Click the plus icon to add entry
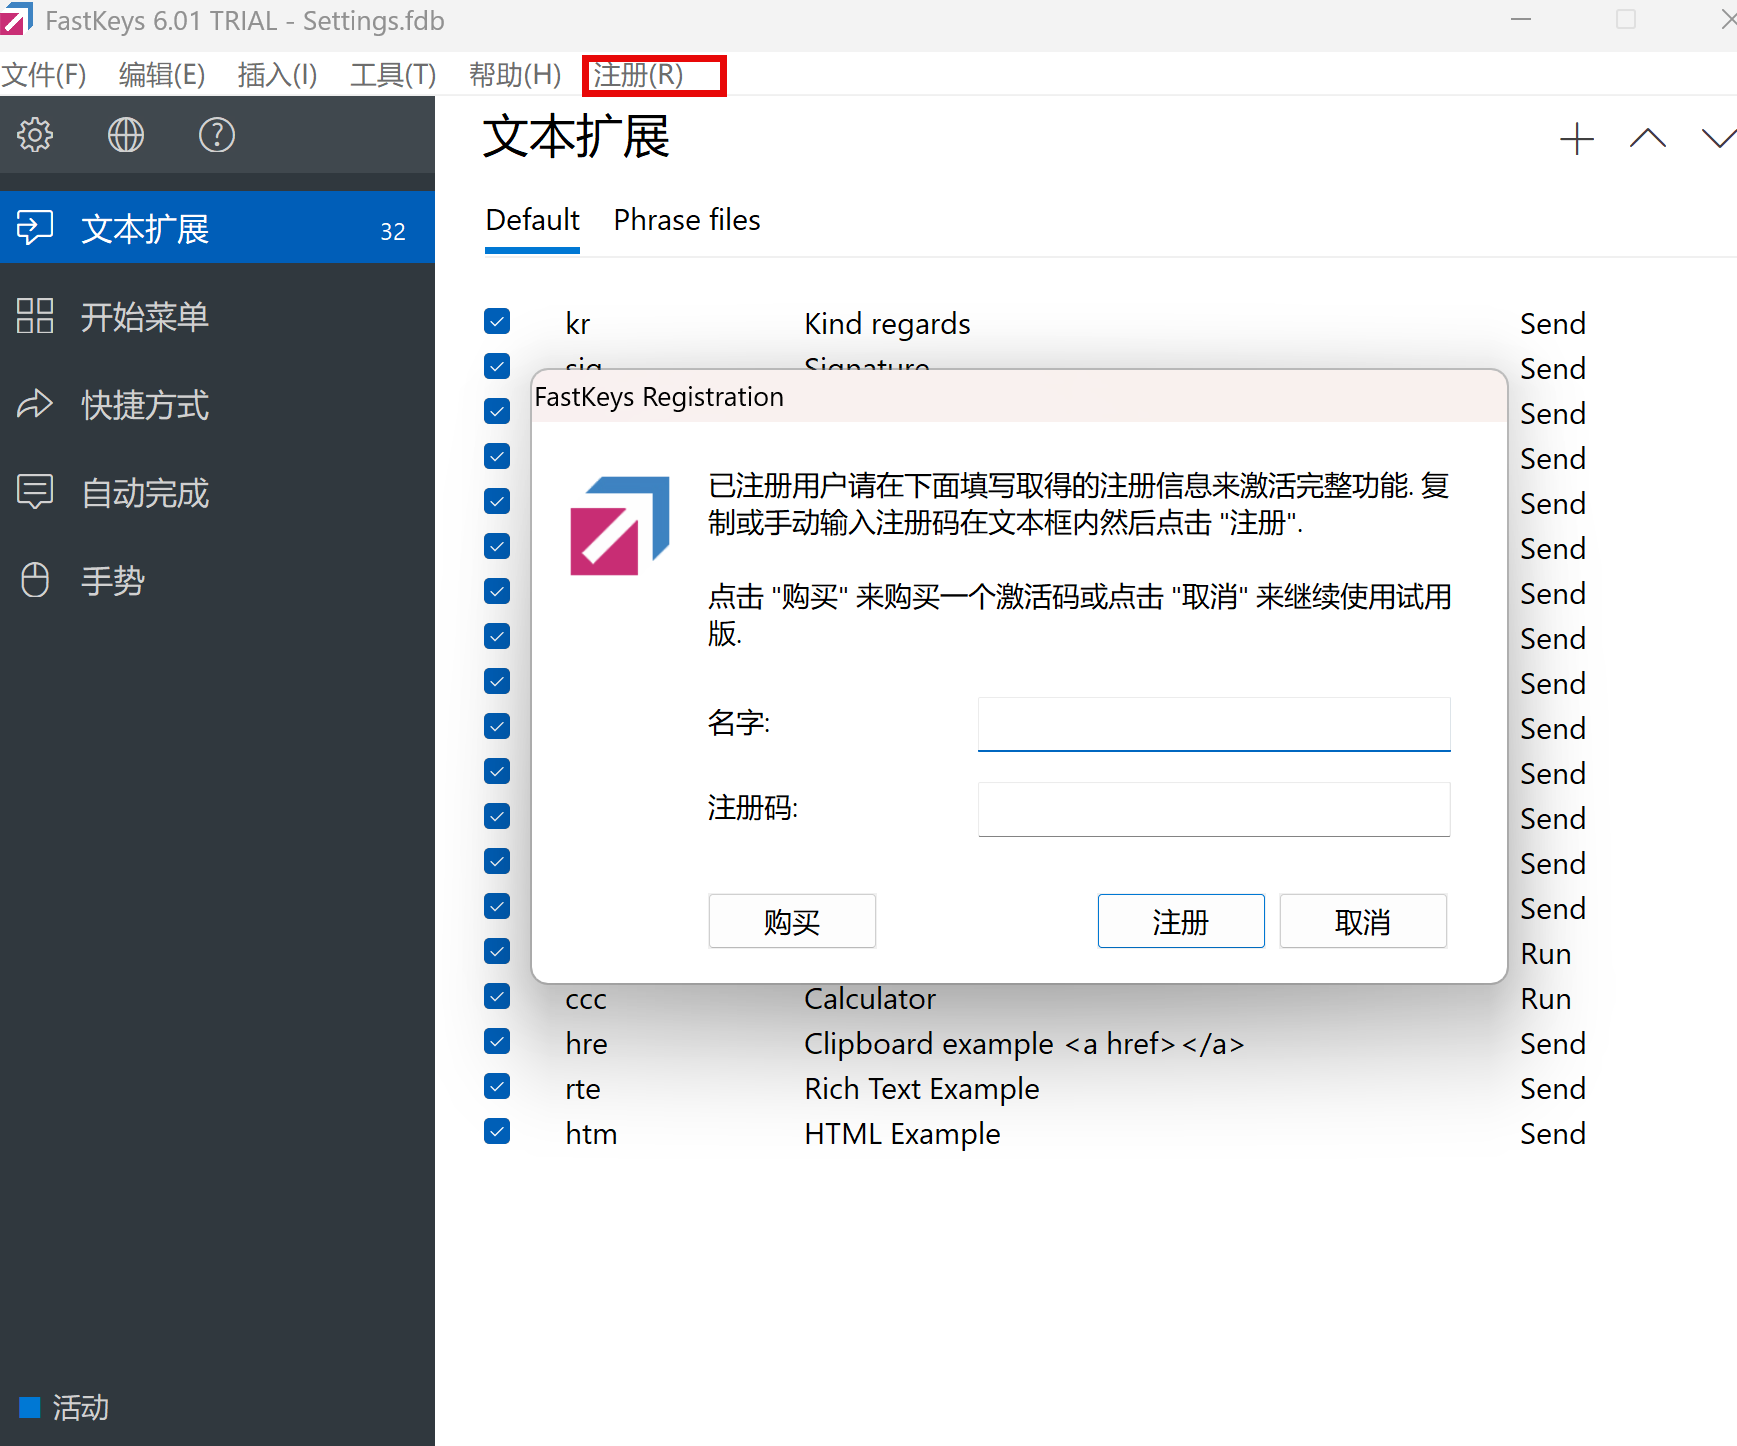1737x1446 pixels. [x=1576, y=139]
